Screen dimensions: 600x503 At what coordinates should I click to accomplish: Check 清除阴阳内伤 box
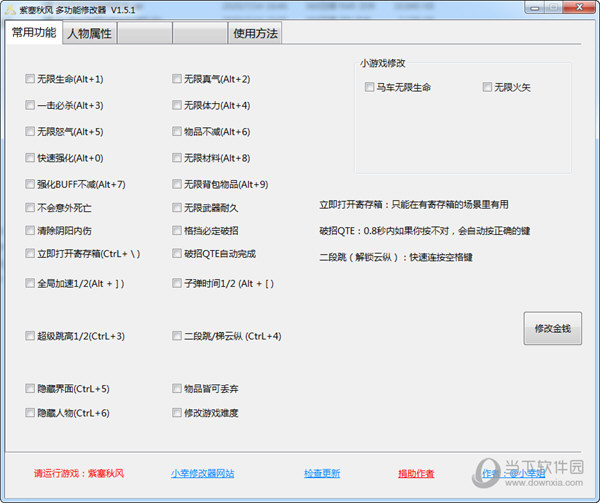click(x=30, y=231)
